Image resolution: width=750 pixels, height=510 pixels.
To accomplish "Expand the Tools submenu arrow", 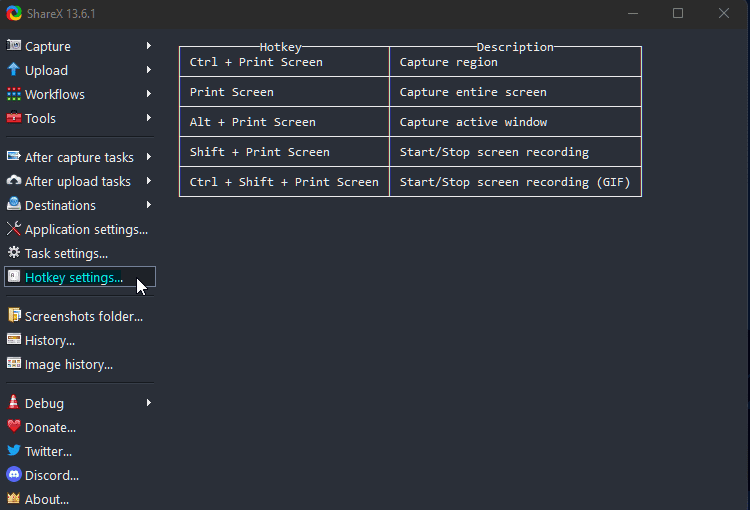I will point(149,118).
